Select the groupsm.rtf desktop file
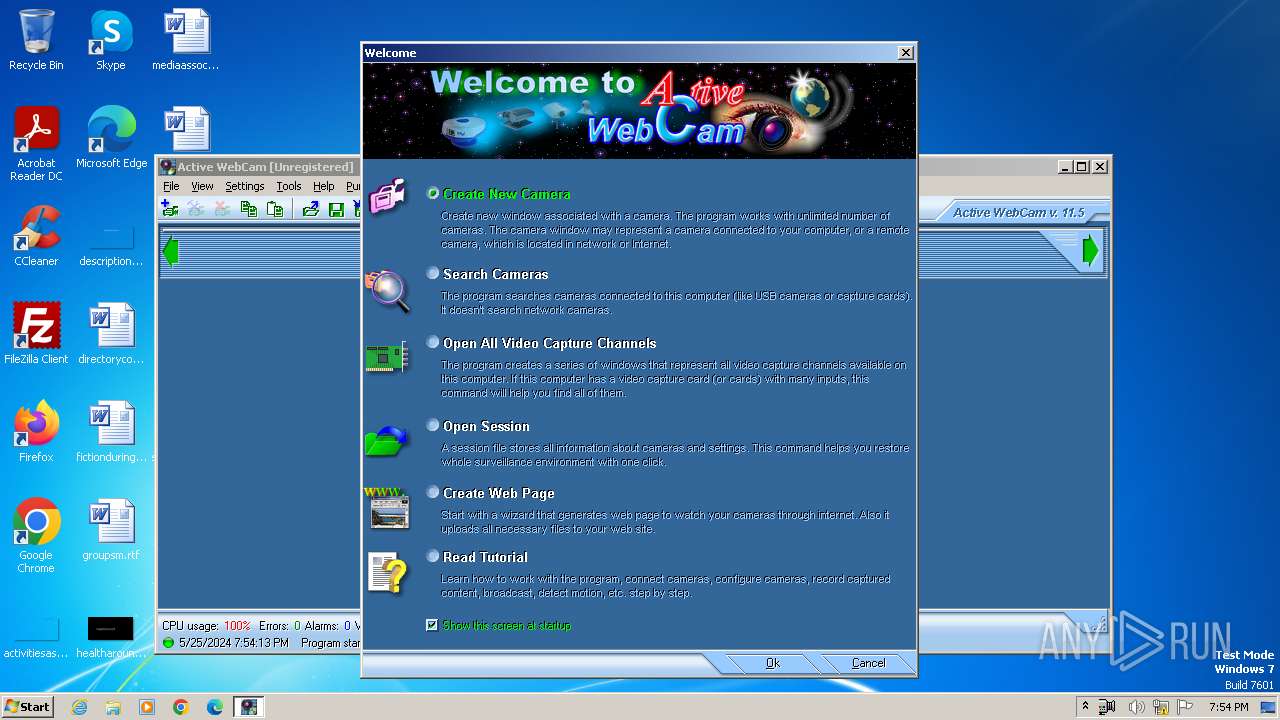 click(x=111, y=530)
